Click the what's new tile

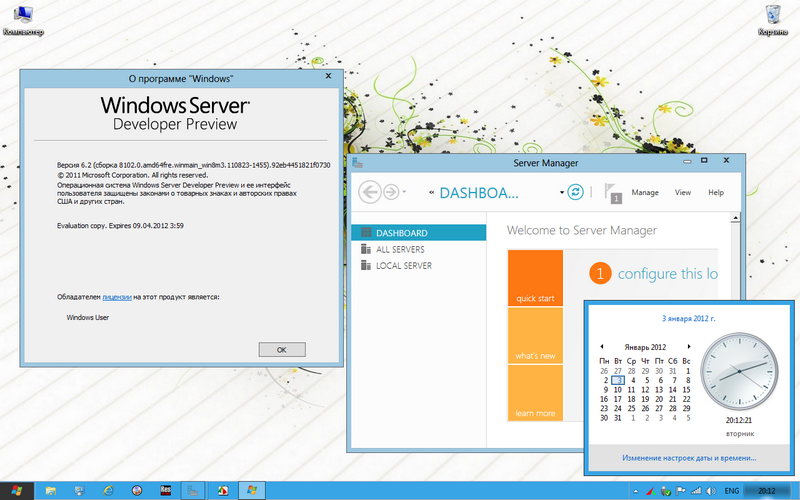[535, 335]
